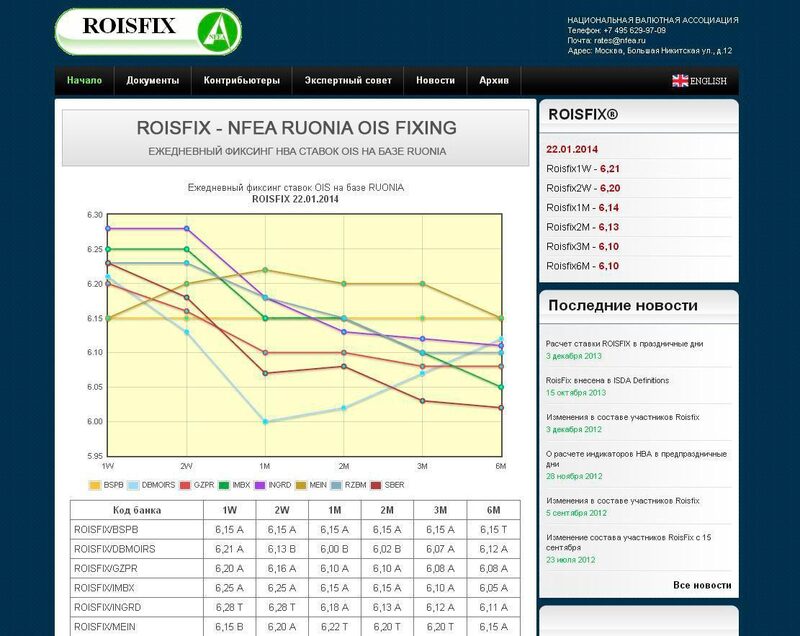Click the Roisfix1M - 6,14 entry
Screen dimensions: 800x636
coord(582,208)
